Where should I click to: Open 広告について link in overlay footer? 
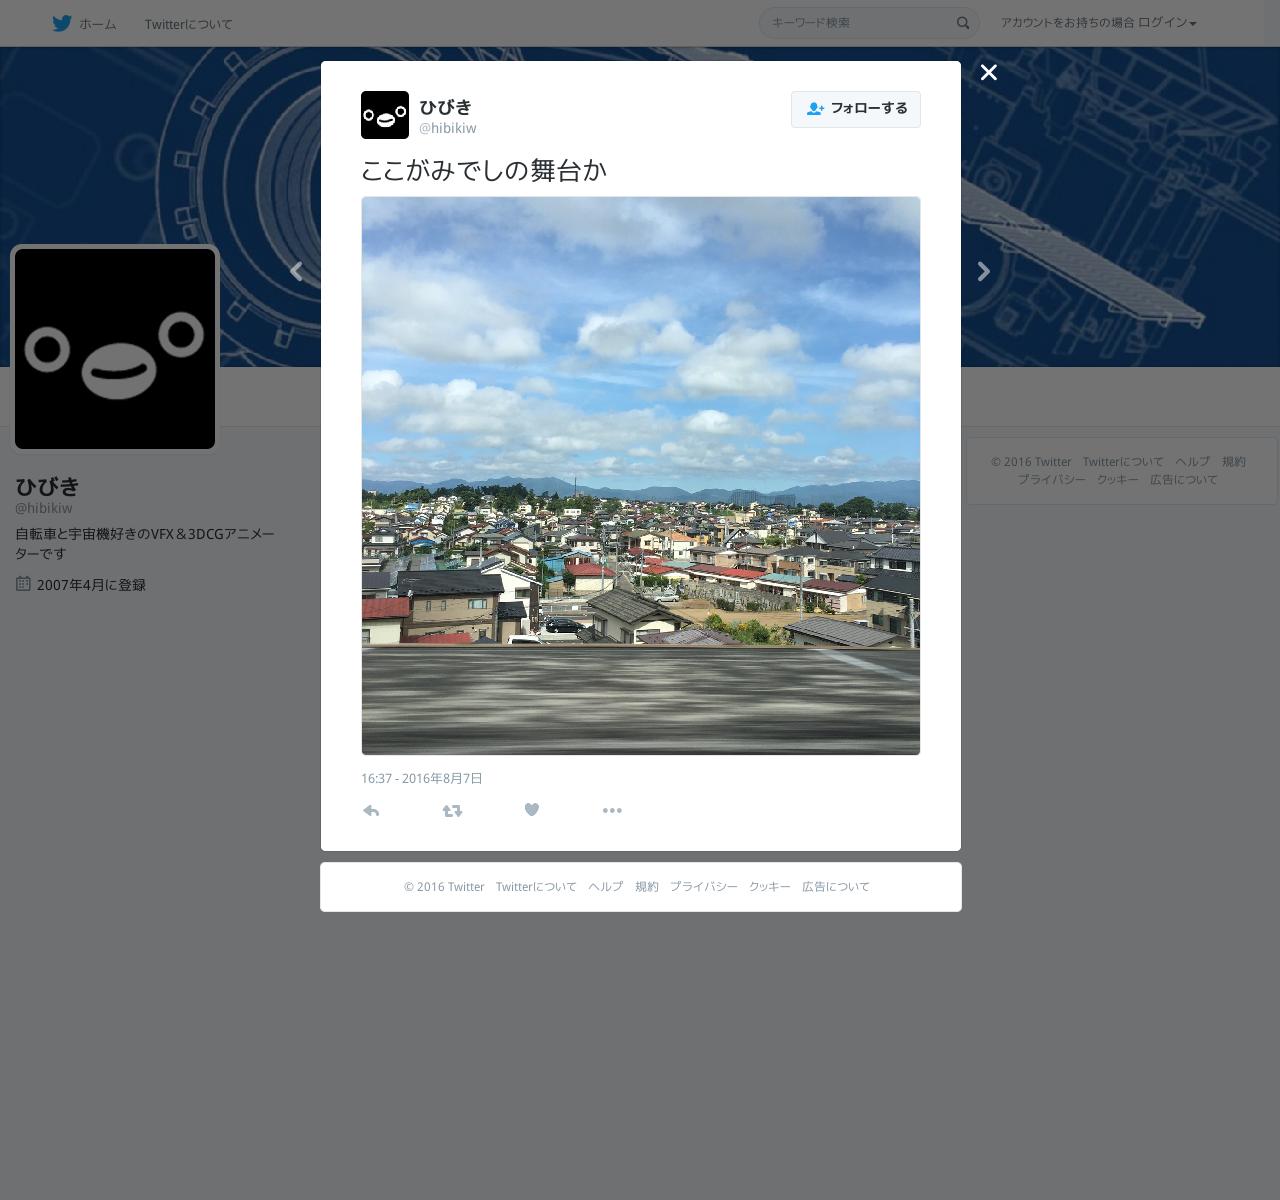coord(836,887)
